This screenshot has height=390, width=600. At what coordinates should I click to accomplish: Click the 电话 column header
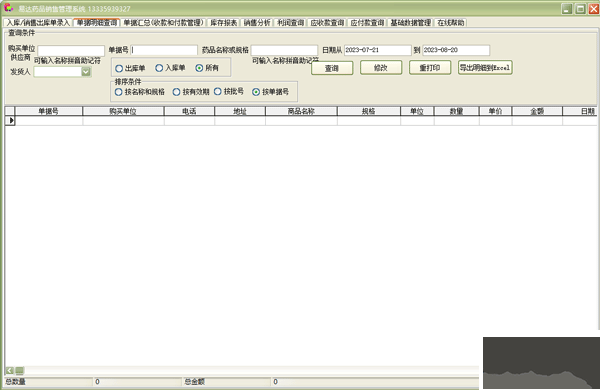(189, 111)
